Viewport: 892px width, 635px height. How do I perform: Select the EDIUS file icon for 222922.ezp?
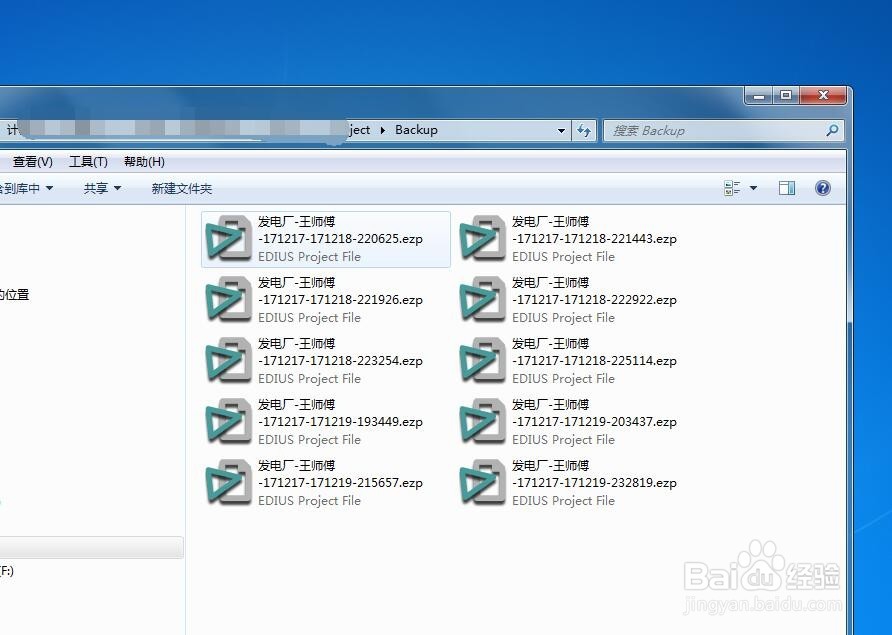[x=482, y=299]
